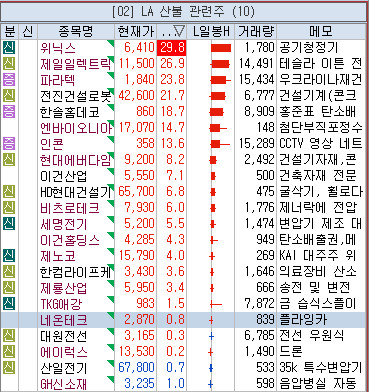
Task: Click the 증 badge icon for 한솔홈데코
Action: tap(9, 111)
